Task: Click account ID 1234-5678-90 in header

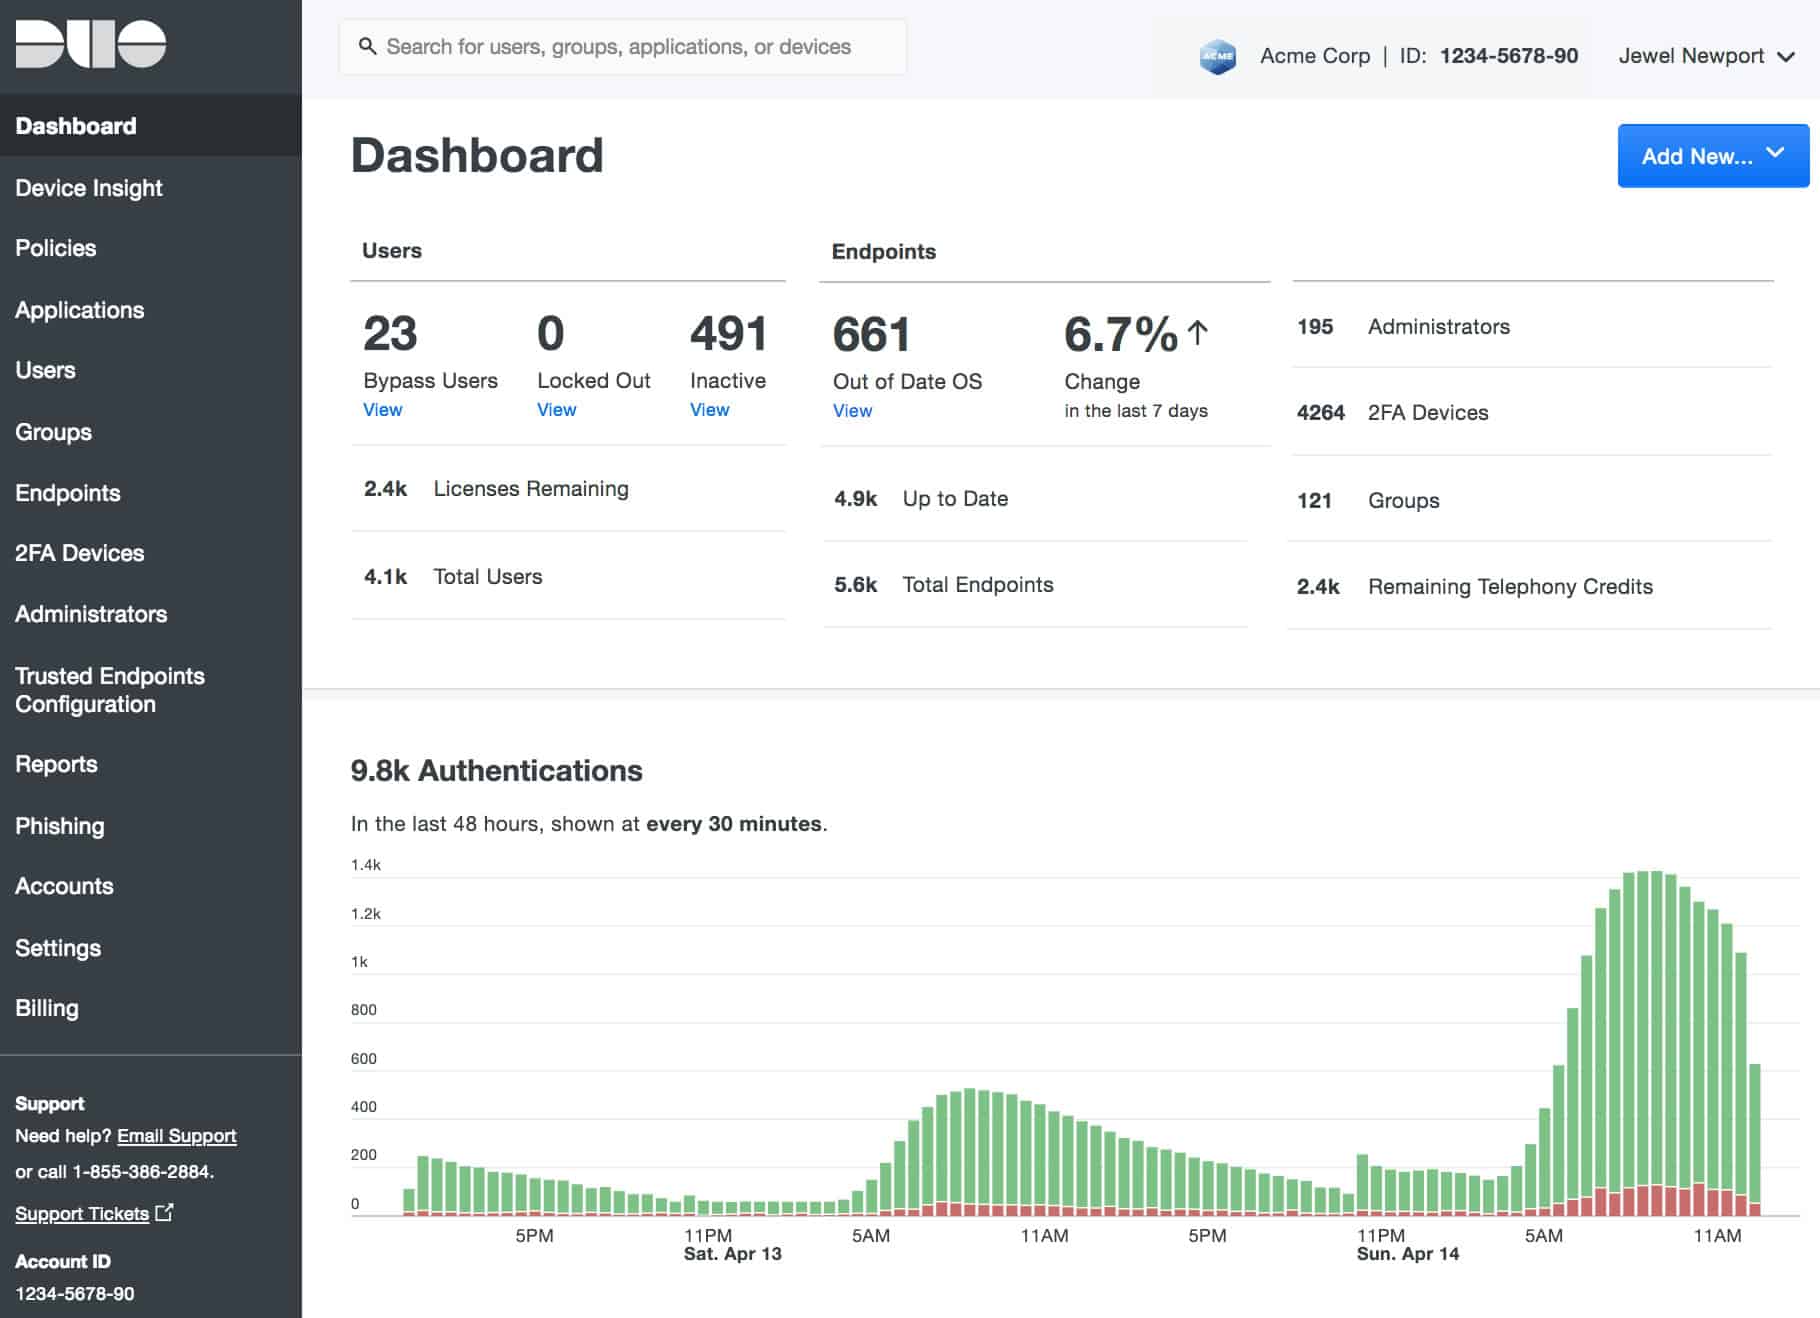Action: pyautogui.click(x=1508, y=56)
